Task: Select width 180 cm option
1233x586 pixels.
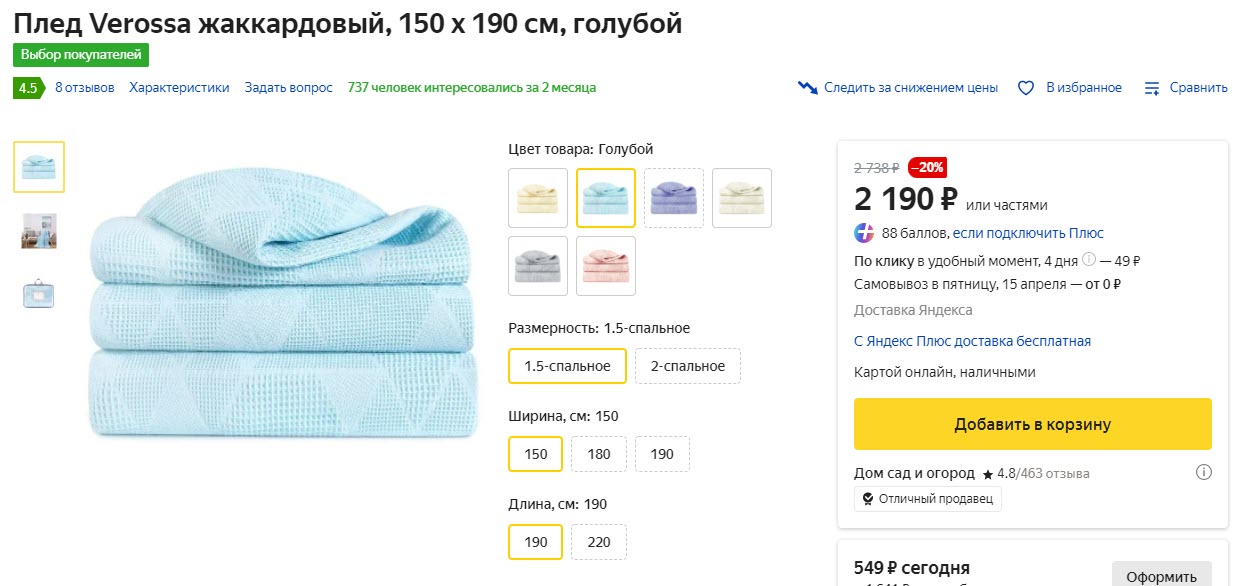Action: coord(598,454)
